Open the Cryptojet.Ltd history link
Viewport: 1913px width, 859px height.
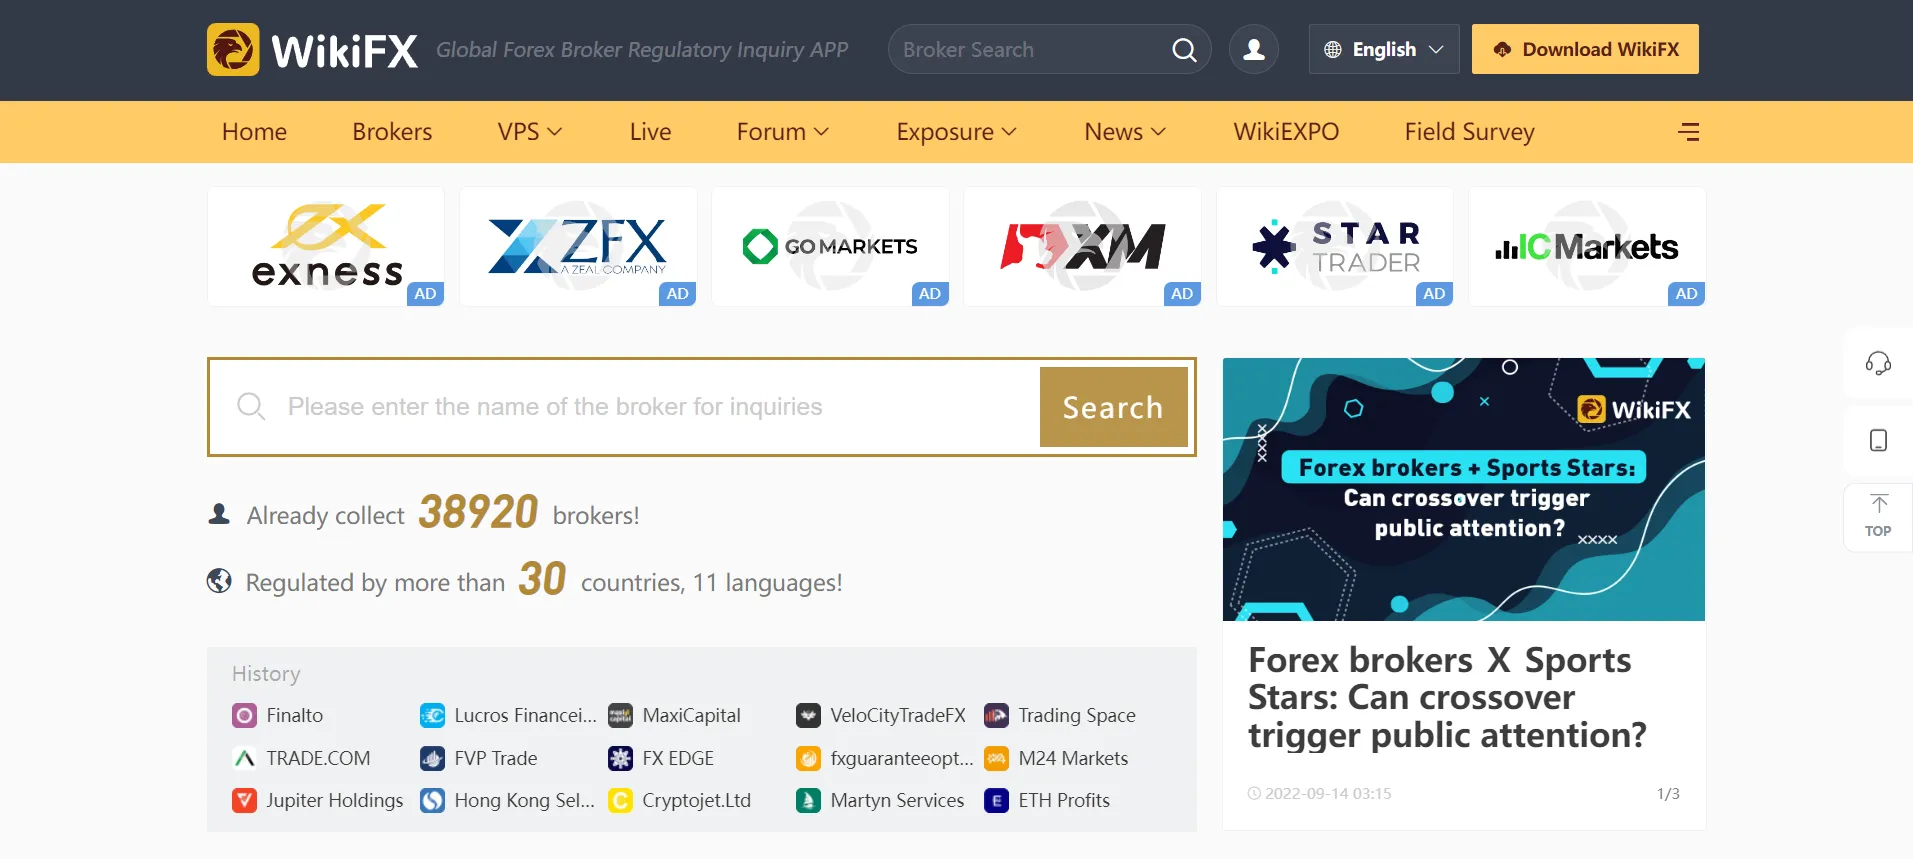696,801
